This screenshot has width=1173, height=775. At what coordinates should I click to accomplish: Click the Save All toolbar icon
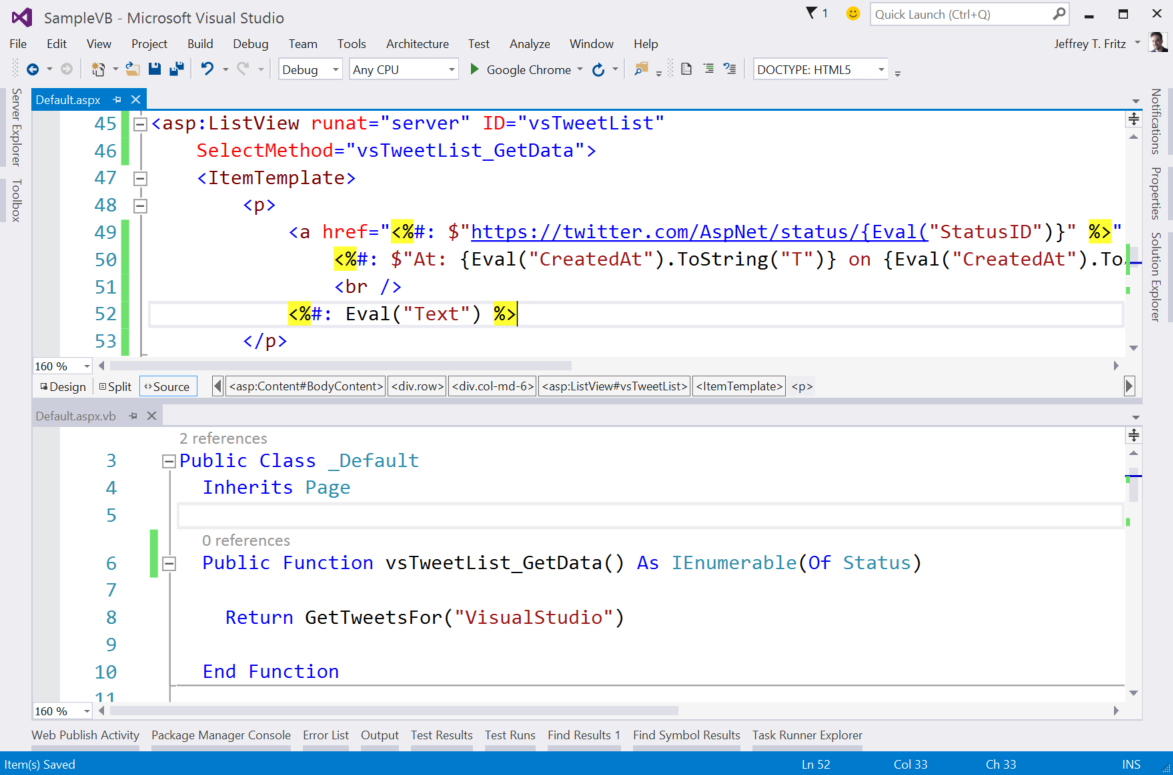click(x=175, y=68)
